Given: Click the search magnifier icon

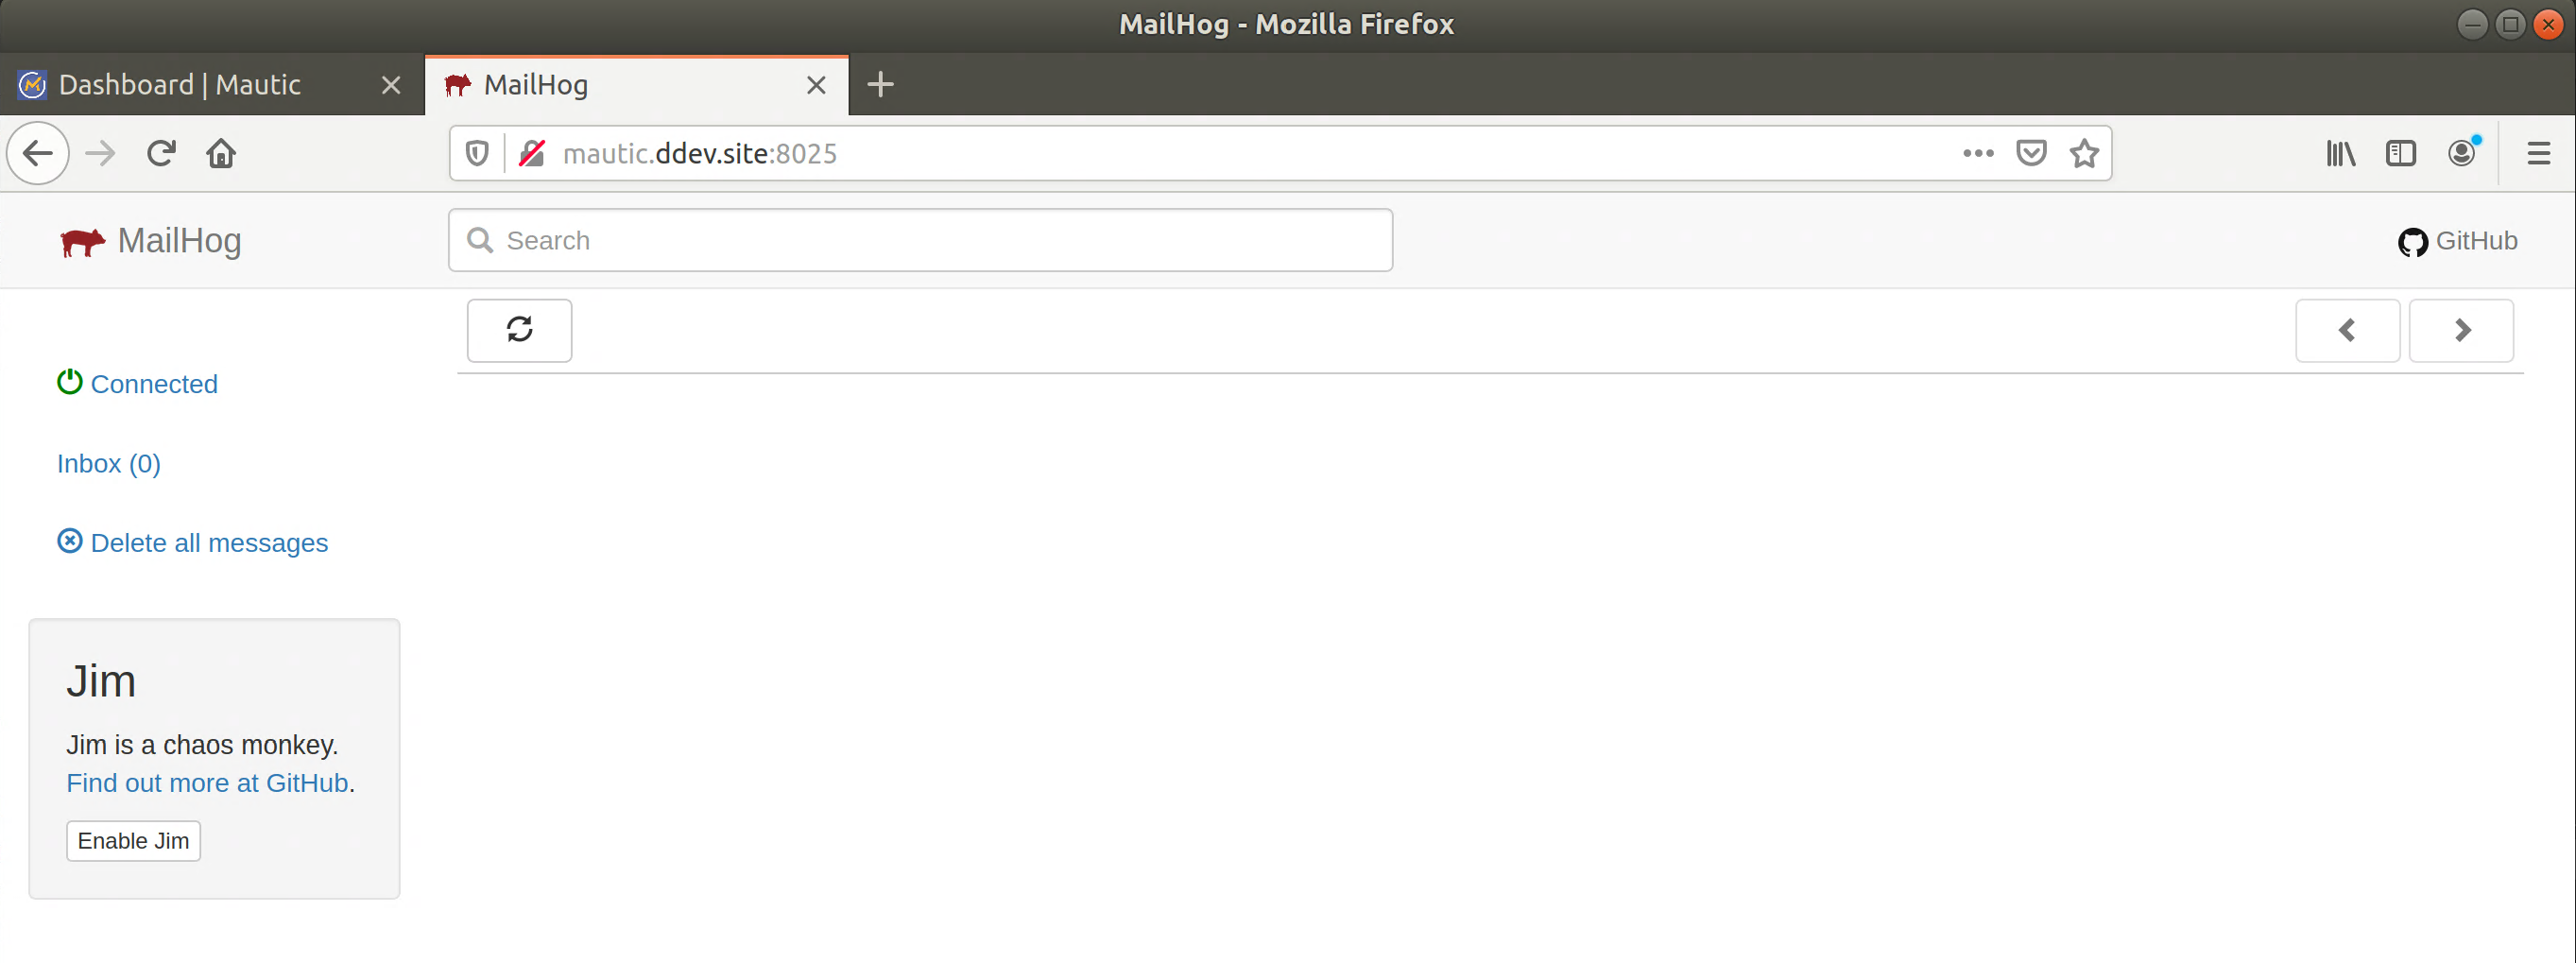Looking at the screenshot, I should [x=481, y=240].
